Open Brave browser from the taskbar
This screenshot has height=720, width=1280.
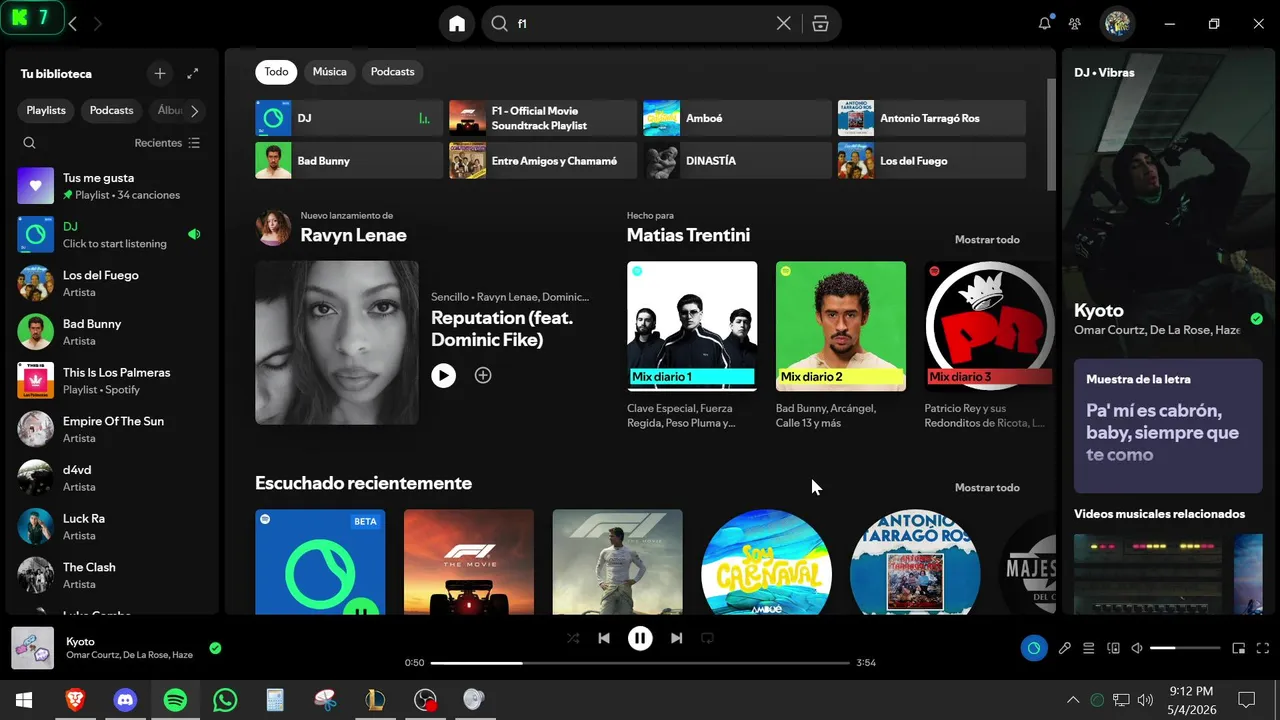75,700
